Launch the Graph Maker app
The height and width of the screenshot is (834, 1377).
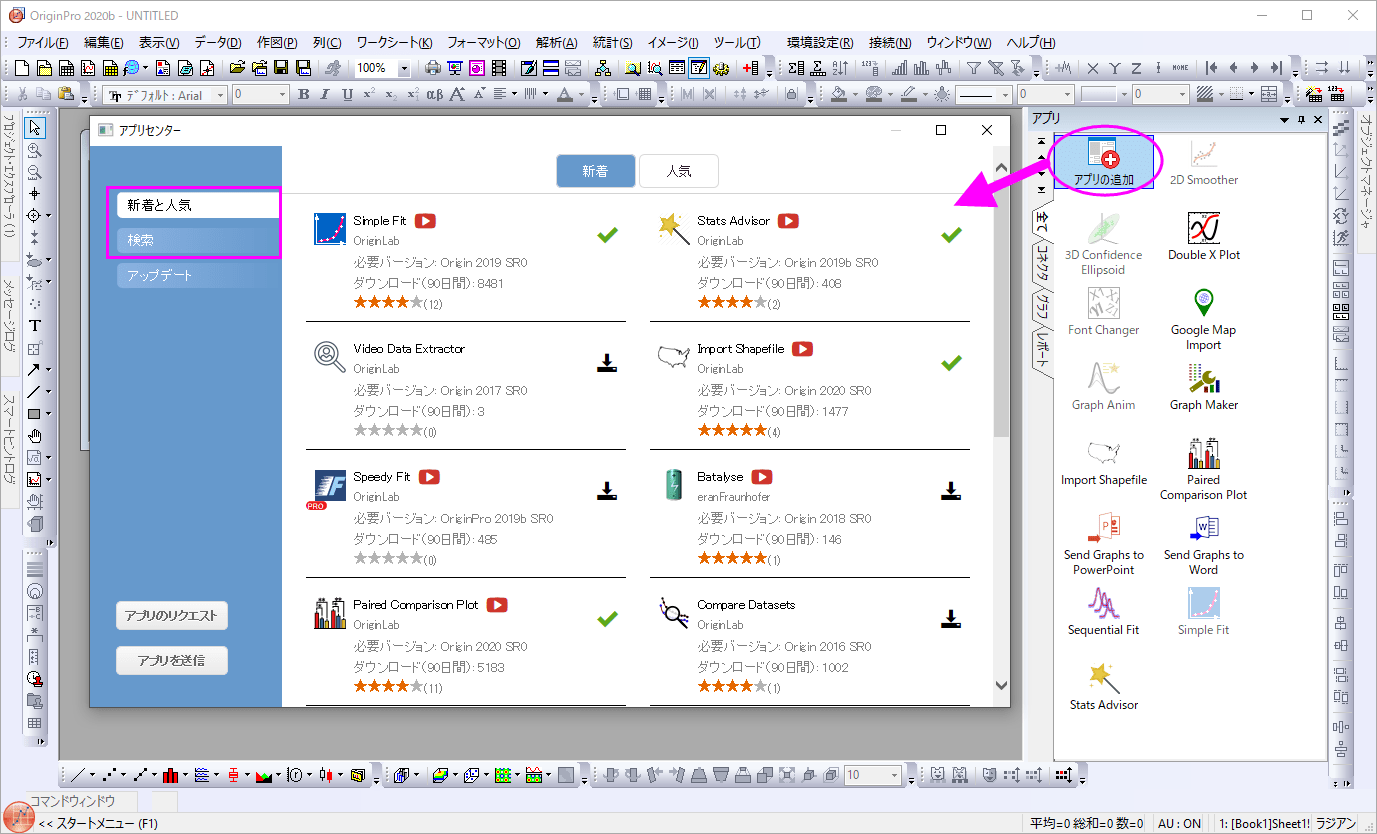pyautogui.click(x=1204, y=387)
